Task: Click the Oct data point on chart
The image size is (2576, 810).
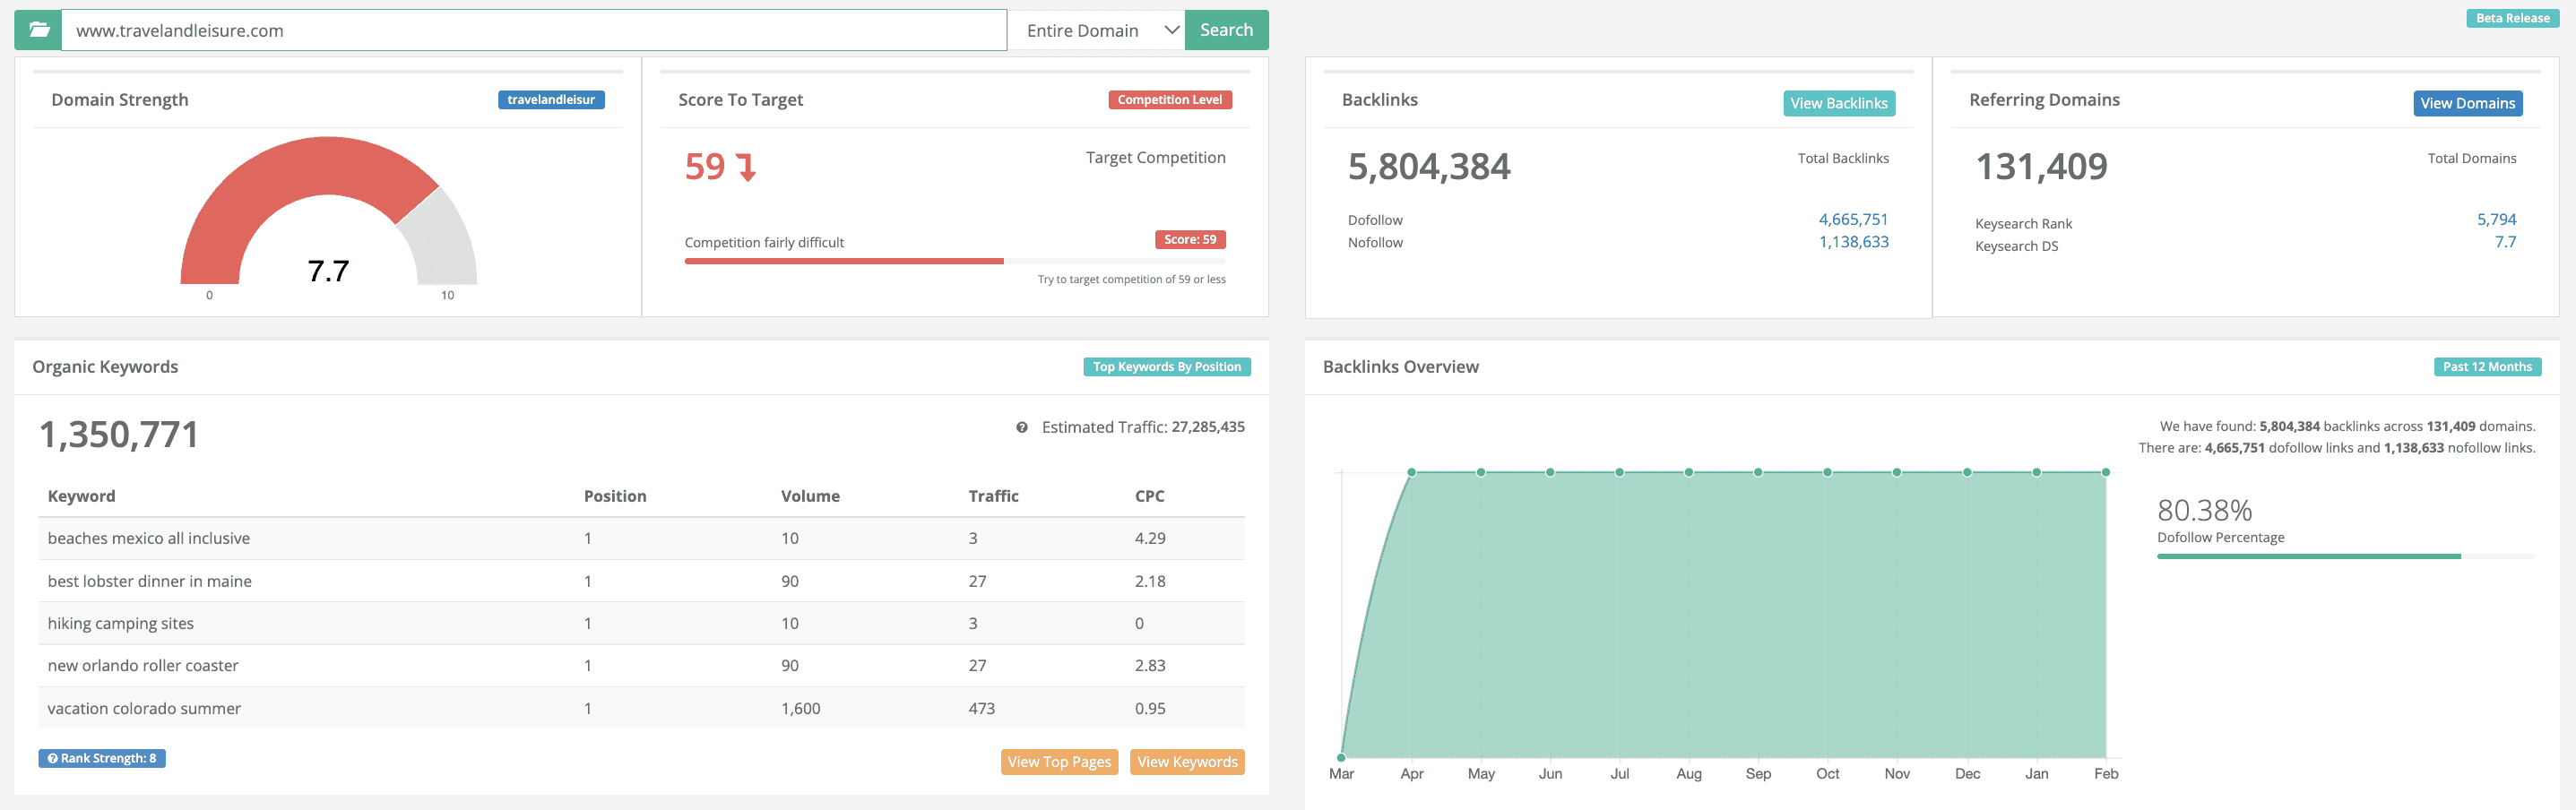Action: (x=1827, y=472)
